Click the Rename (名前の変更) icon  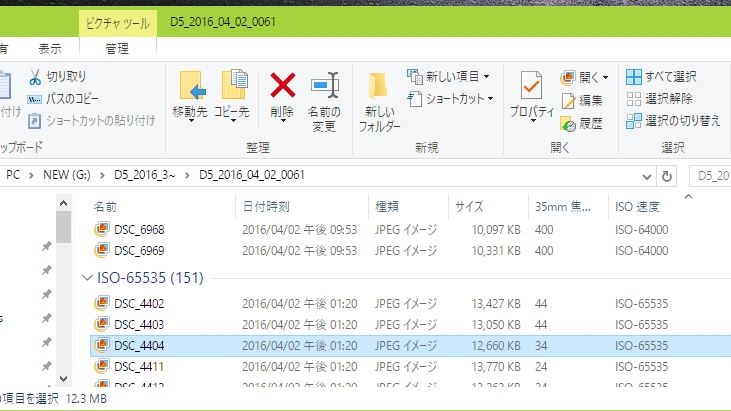point(325,85)
